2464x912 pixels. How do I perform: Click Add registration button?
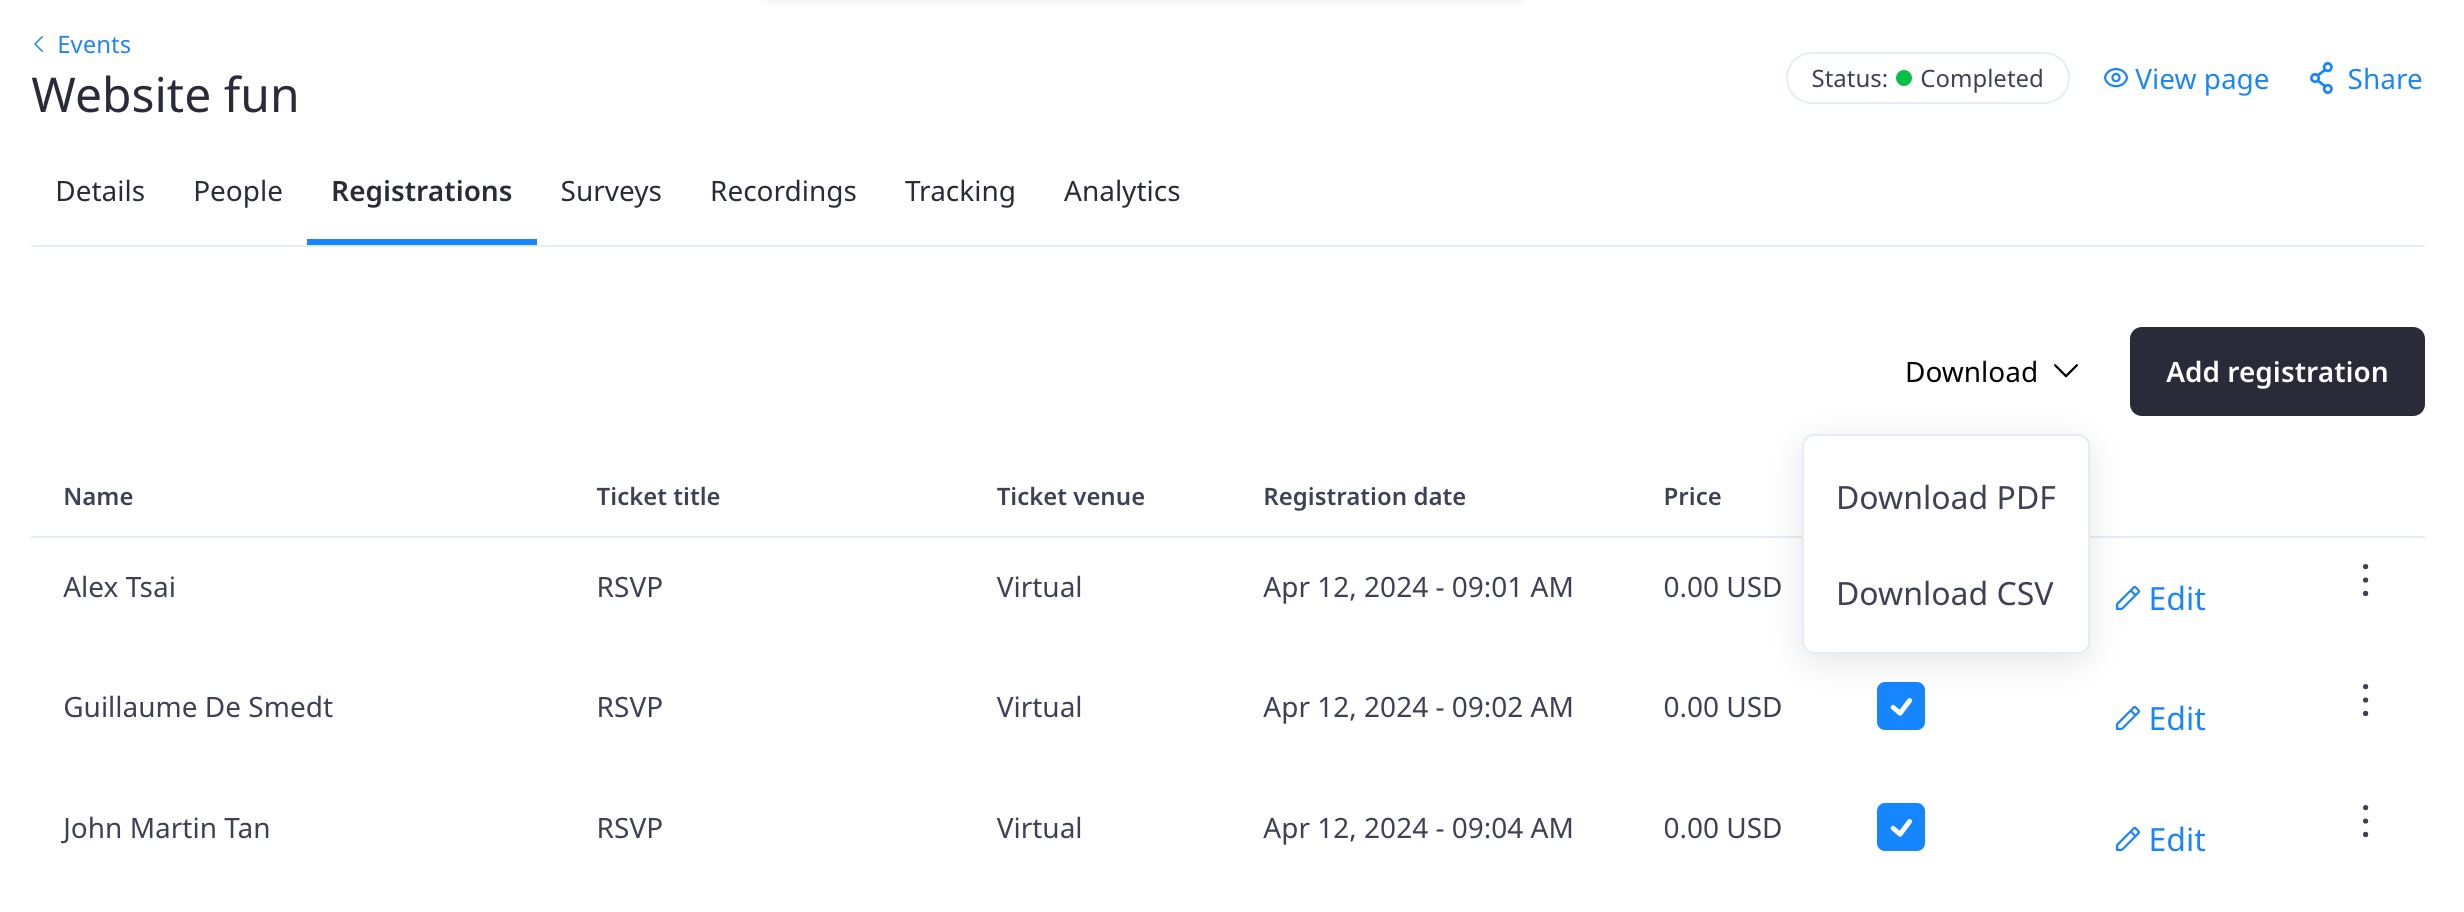pos(2276,372)
